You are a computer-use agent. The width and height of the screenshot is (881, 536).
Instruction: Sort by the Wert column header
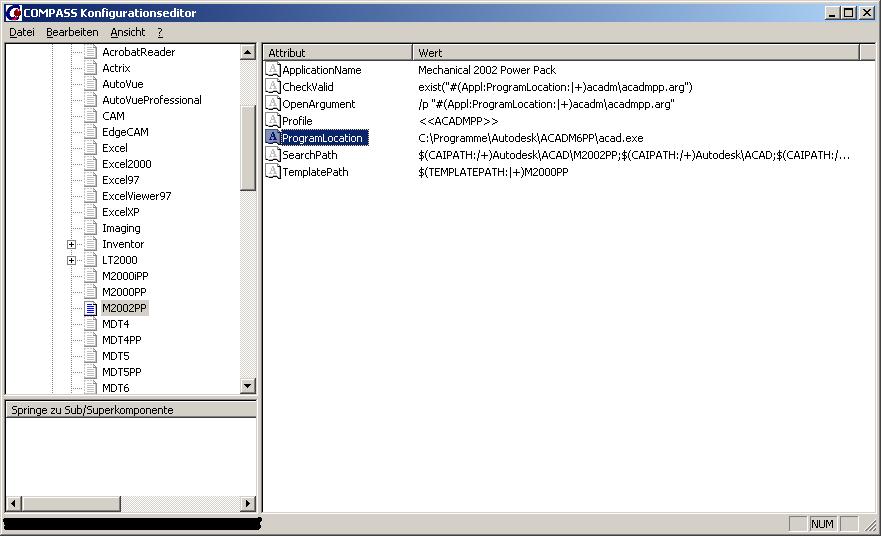point(636,53)
